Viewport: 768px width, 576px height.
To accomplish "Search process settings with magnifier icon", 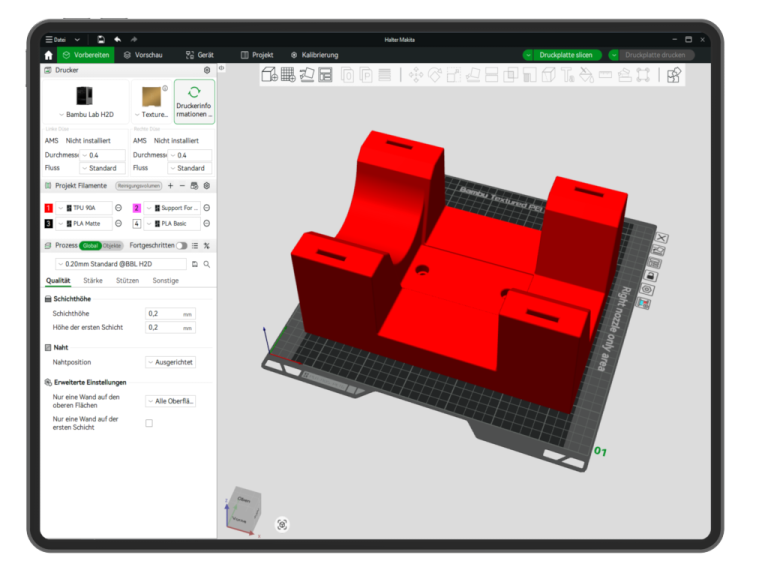I will tap(207, 264).
